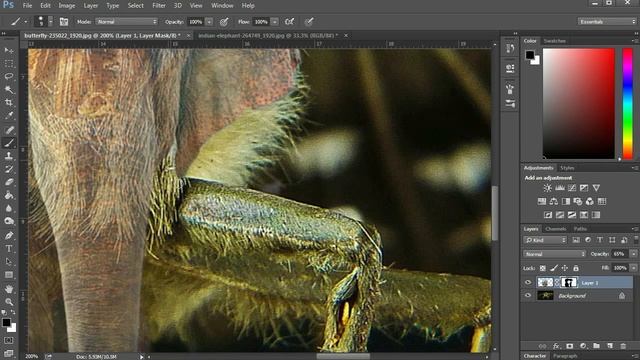Open the Layer menu

click(91, 6)
